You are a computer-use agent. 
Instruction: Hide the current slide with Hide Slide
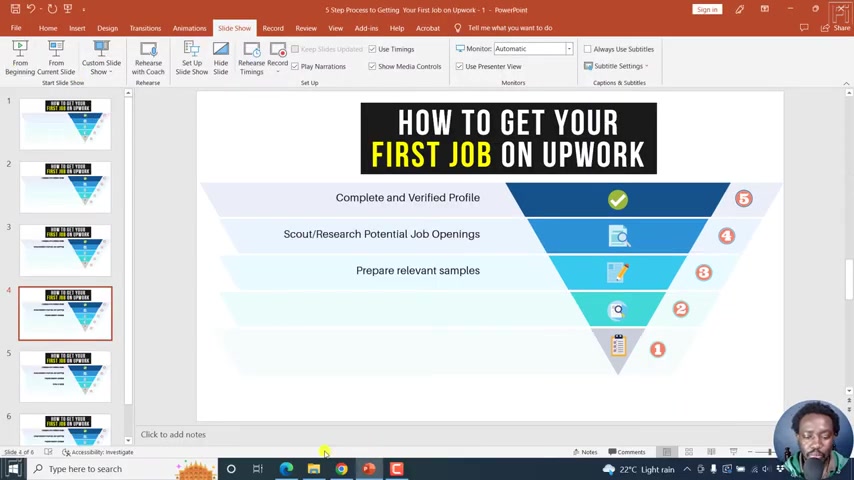pyautogui.click(x=221, y=57)
